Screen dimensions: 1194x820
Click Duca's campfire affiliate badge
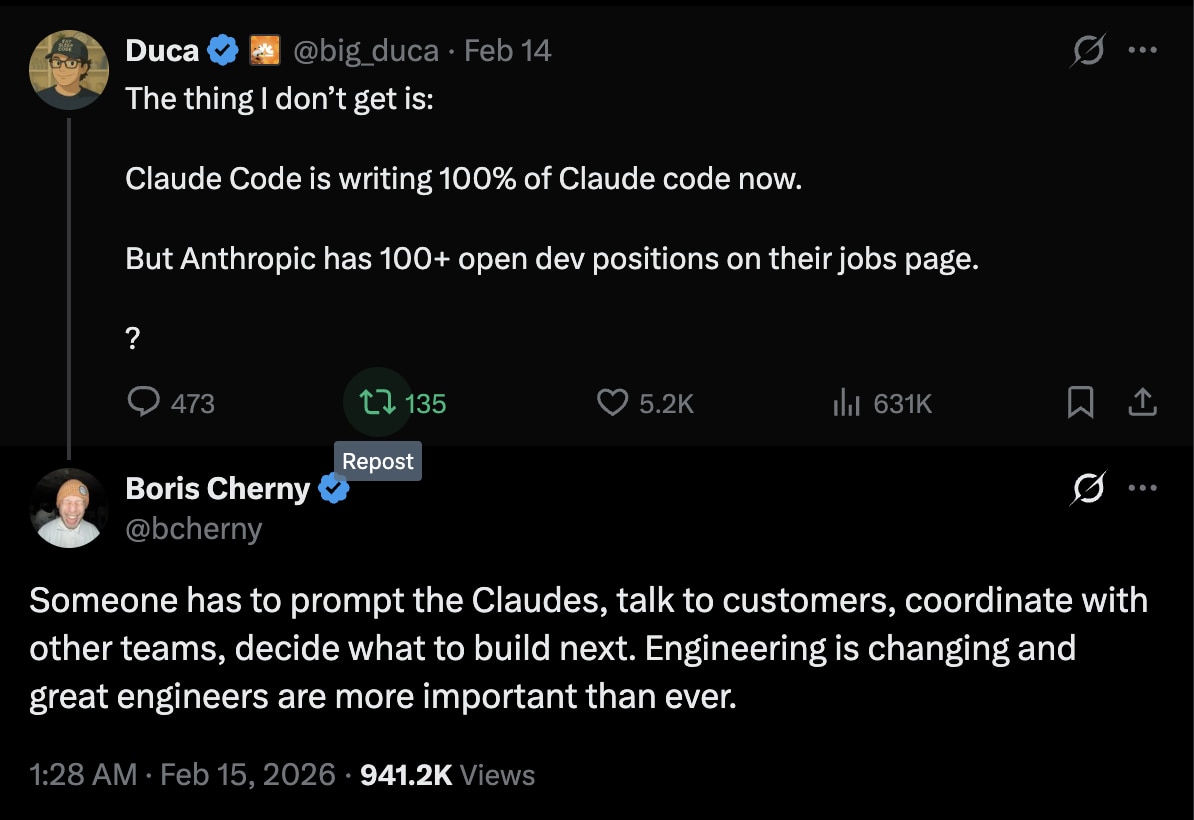click(264, 49)
